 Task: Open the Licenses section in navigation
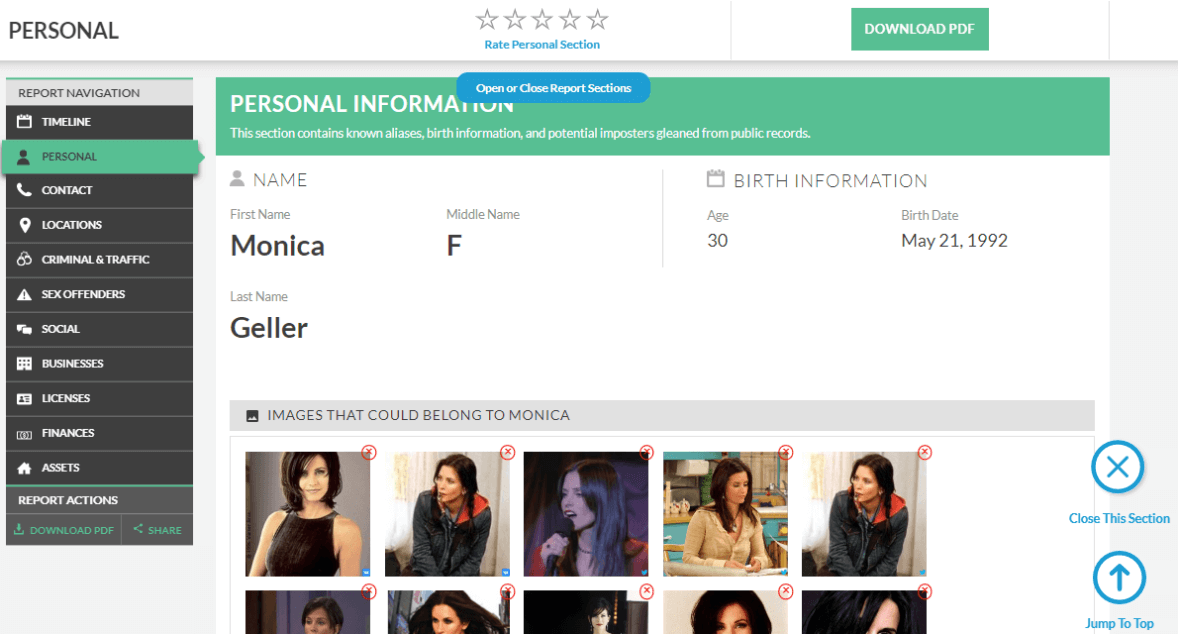point(65,398)
